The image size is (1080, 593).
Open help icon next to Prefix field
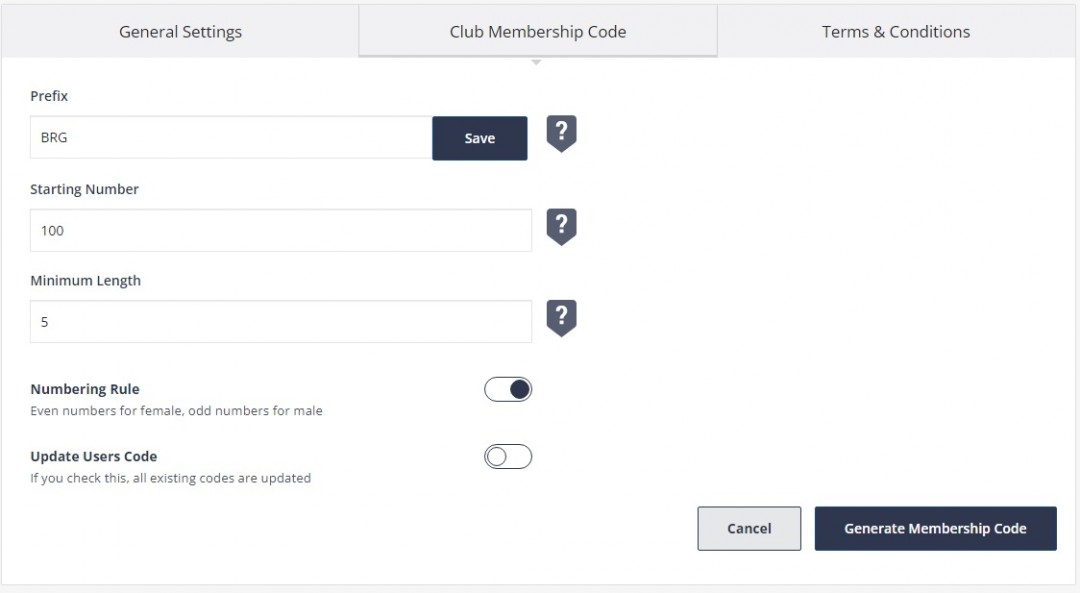click(x=561, y=134)
